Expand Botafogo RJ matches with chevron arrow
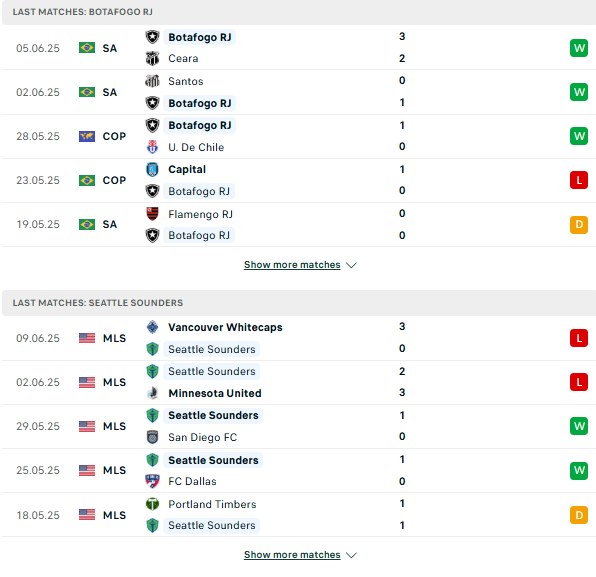 pos(352,265)
